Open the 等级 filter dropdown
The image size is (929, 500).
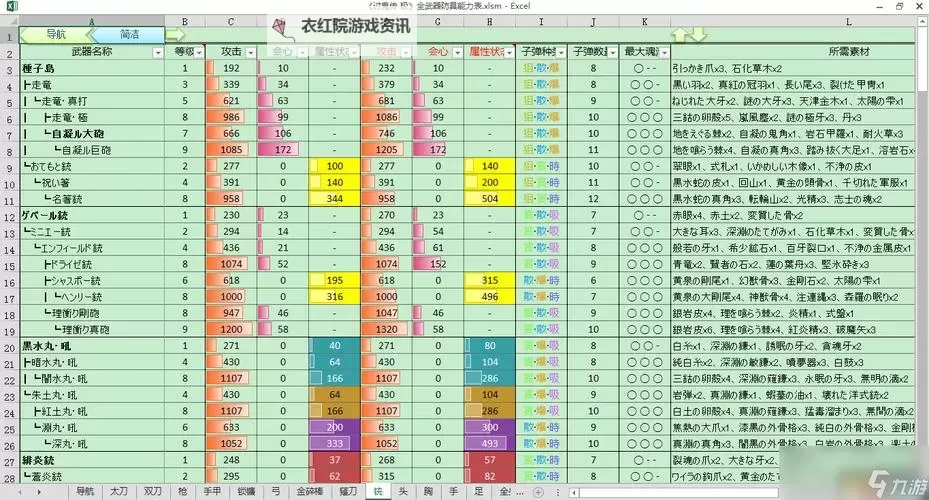[x=199, y=53]
